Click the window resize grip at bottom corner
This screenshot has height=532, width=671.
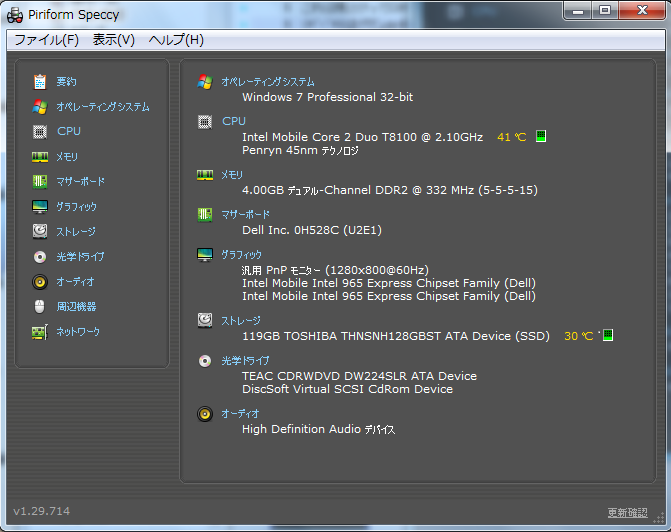(659, 518)
